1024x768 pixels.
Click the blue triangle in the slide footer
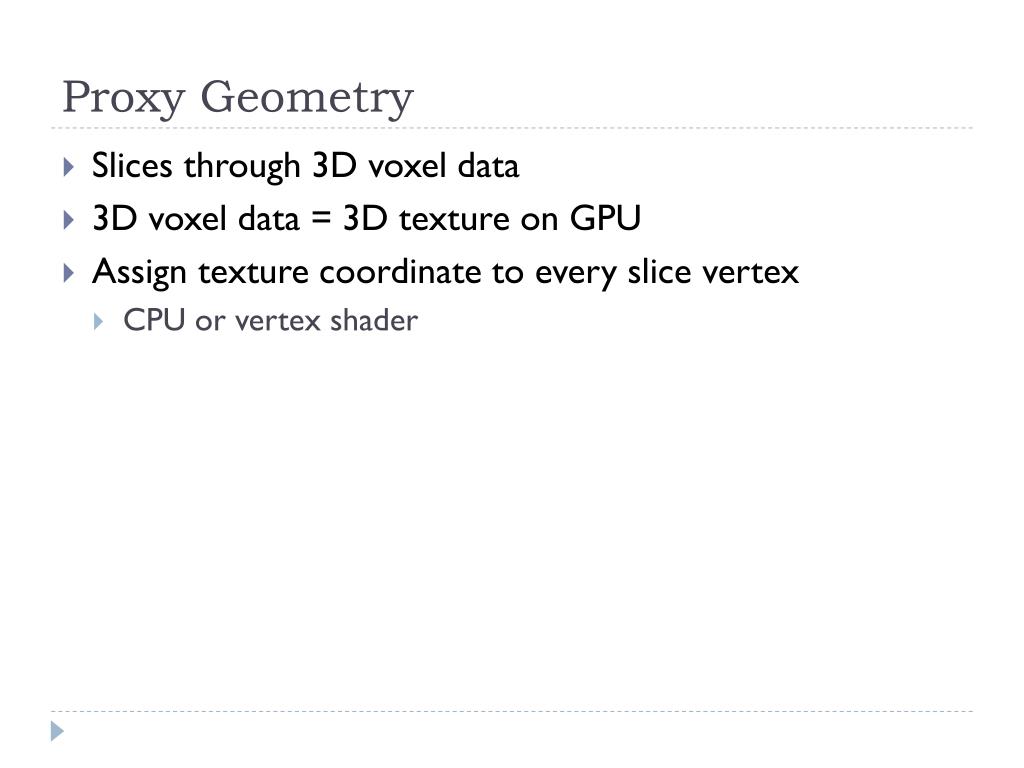[x=57, y=731]
